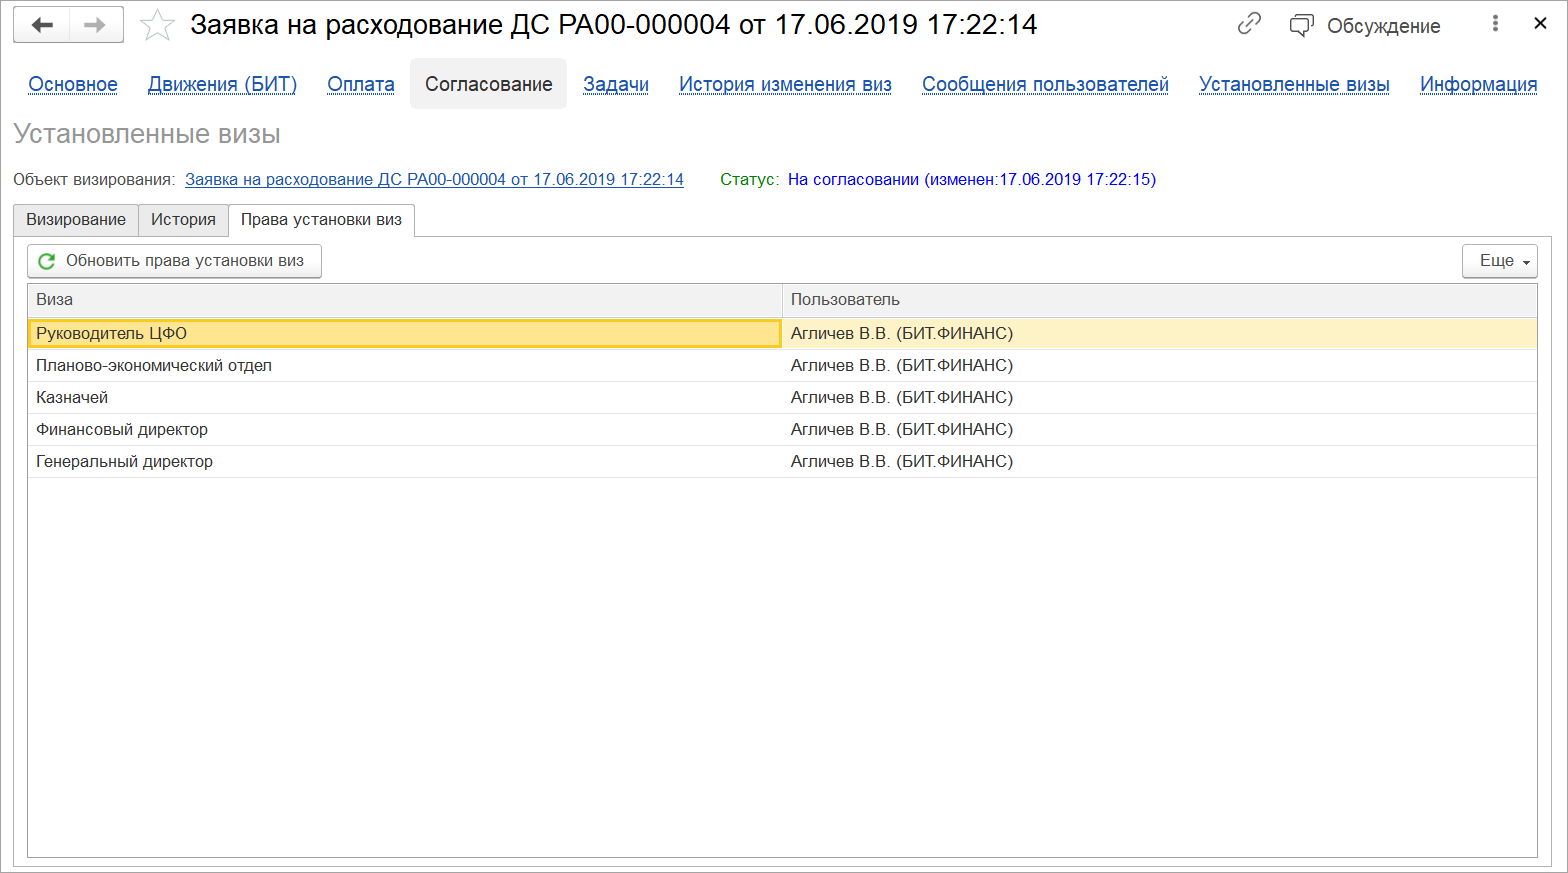Screen dimensions: 1568x873
Task: Open the linked Заявка на расходование document
Action: [x=434, y=180]
